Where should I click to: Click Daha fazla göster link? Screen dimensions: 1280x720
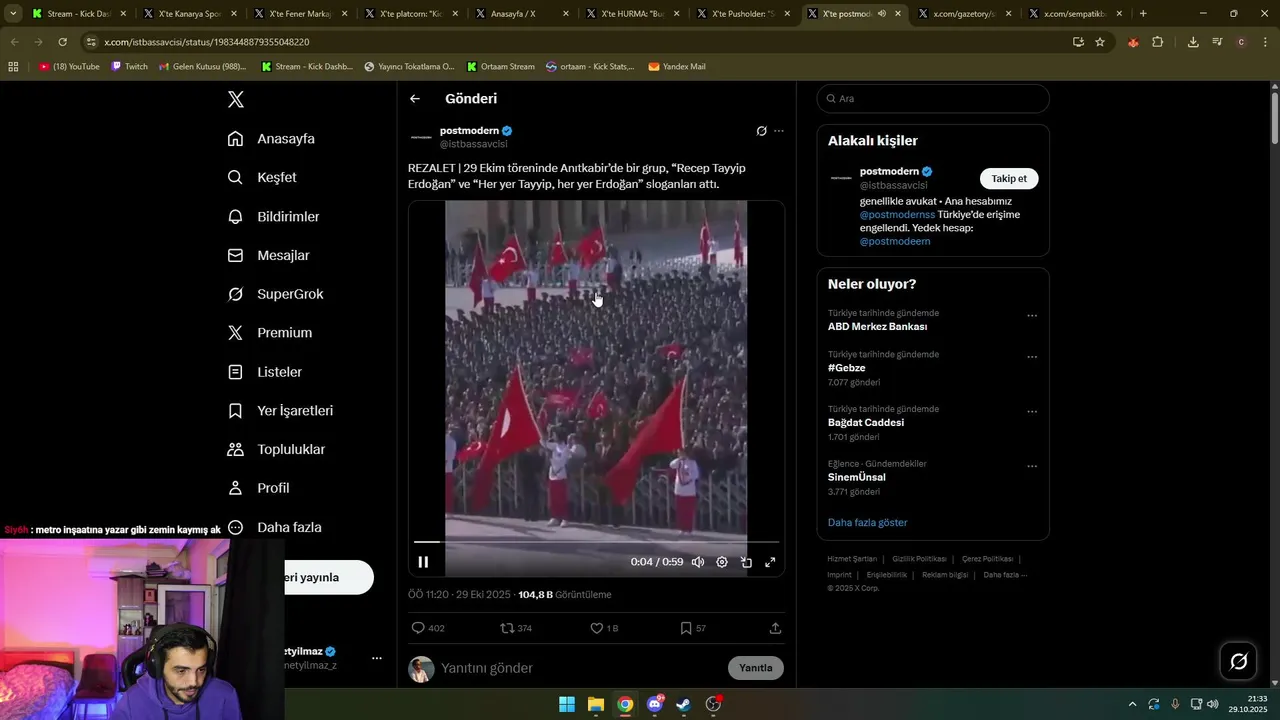[867, 523]
